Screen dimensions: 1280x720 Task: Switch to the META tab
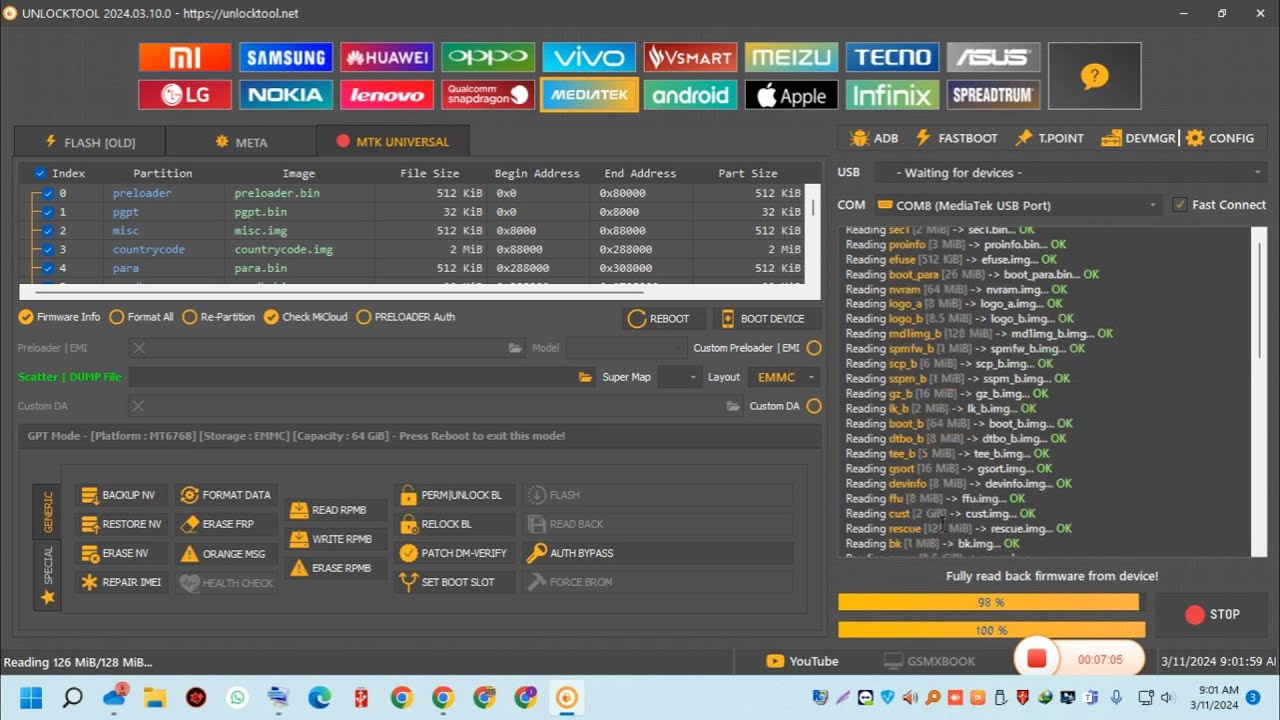pyautogui.click(x=241, y=141)
